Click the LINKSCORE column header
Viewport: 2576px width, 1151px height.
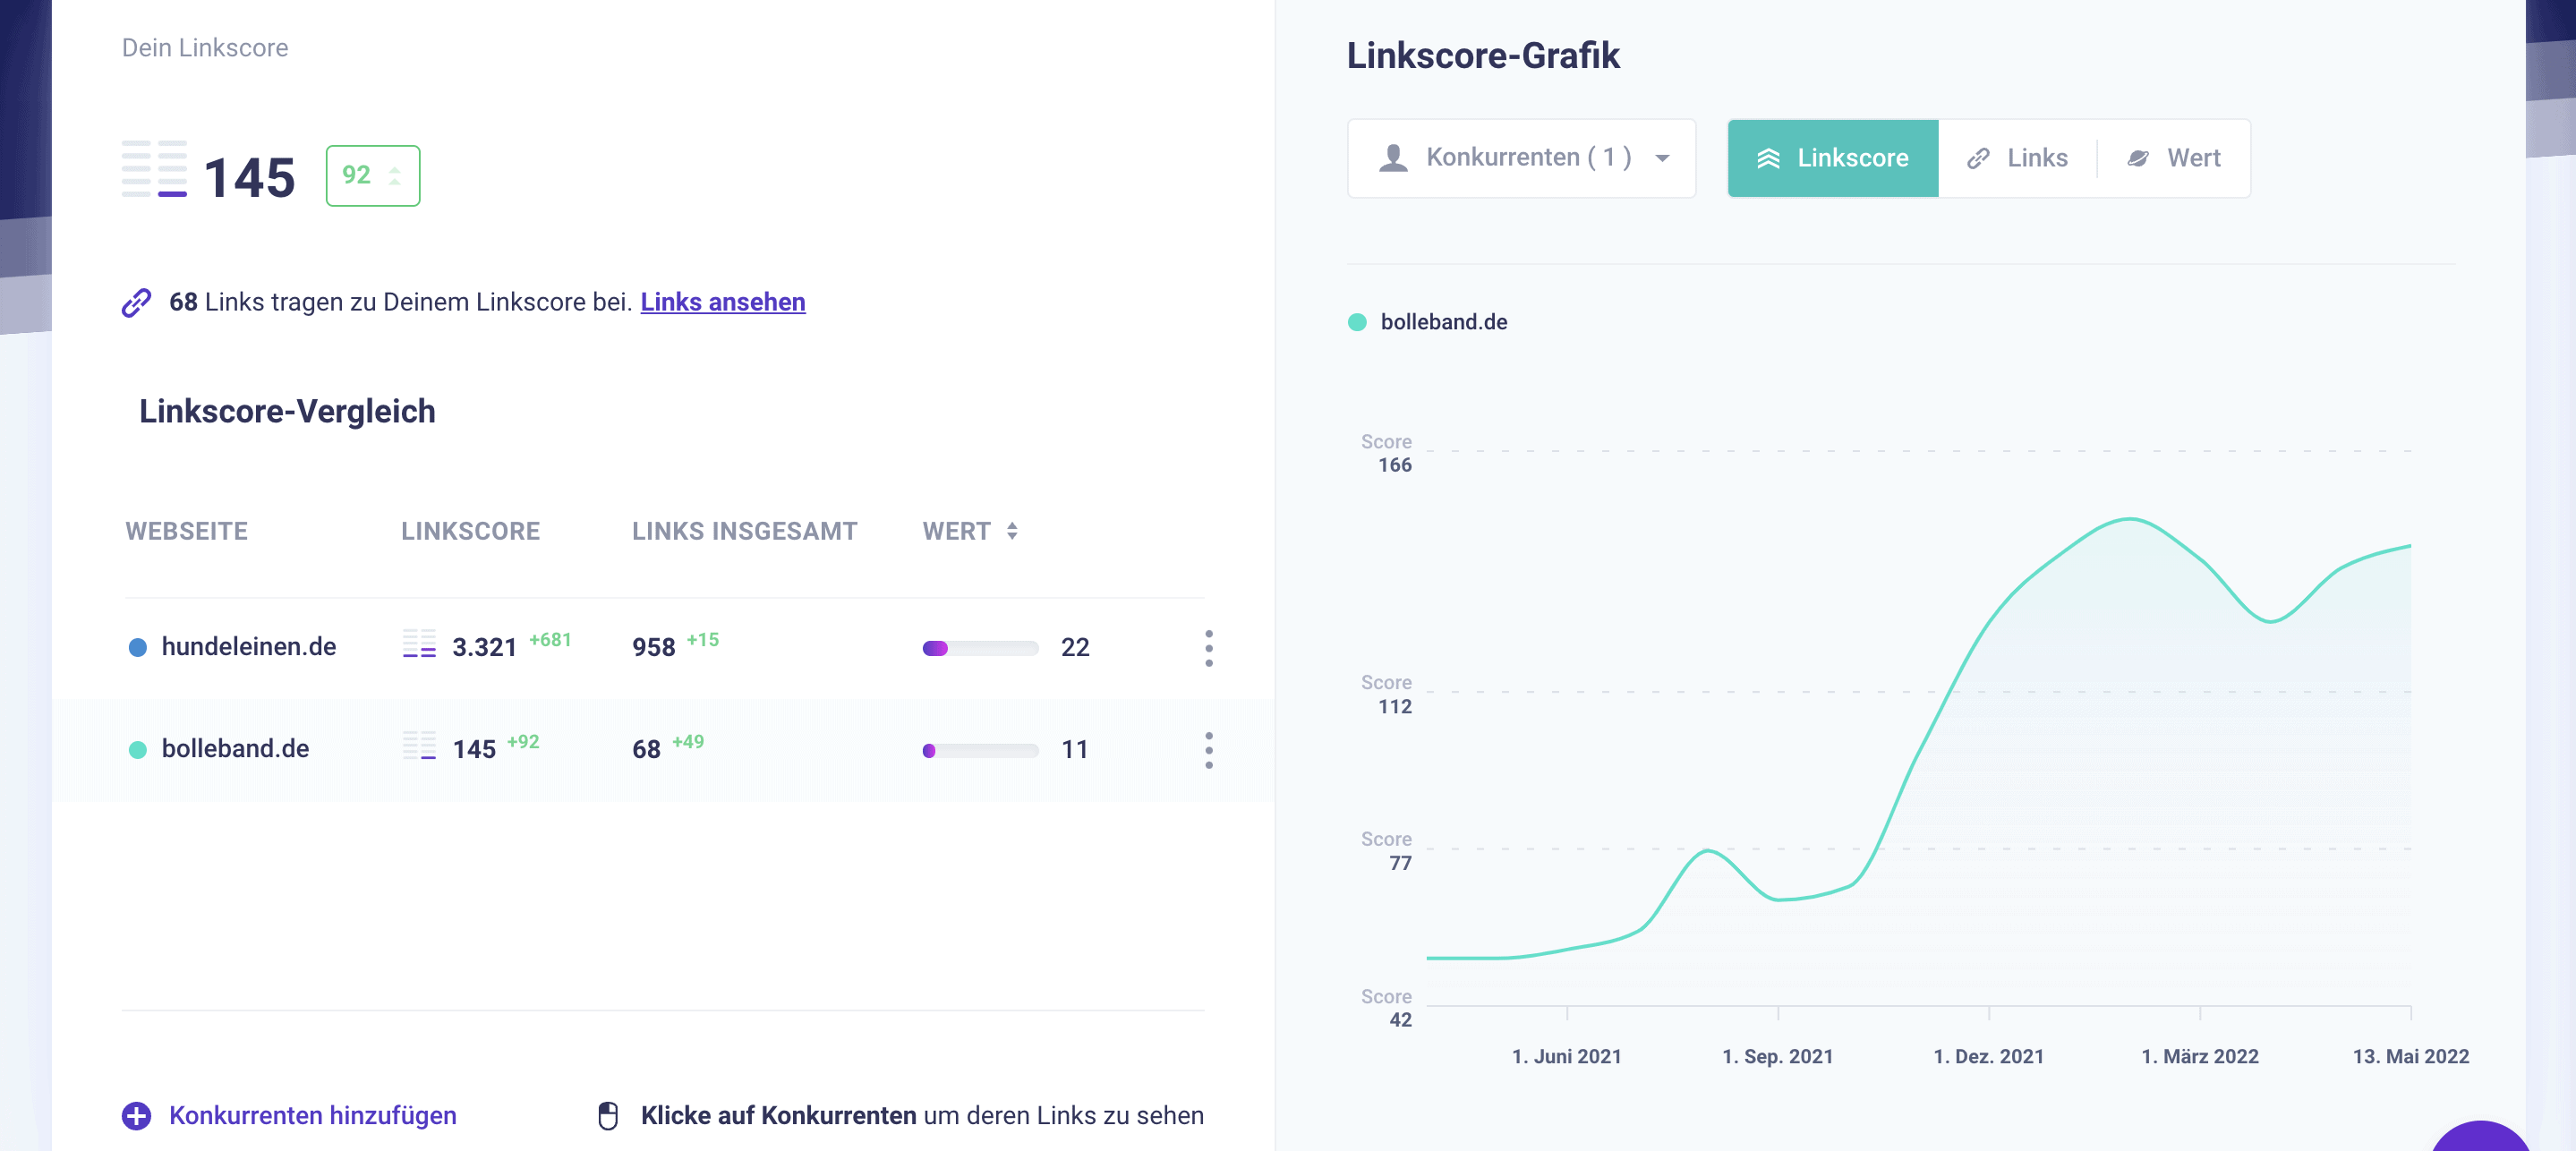pos(470,531)
